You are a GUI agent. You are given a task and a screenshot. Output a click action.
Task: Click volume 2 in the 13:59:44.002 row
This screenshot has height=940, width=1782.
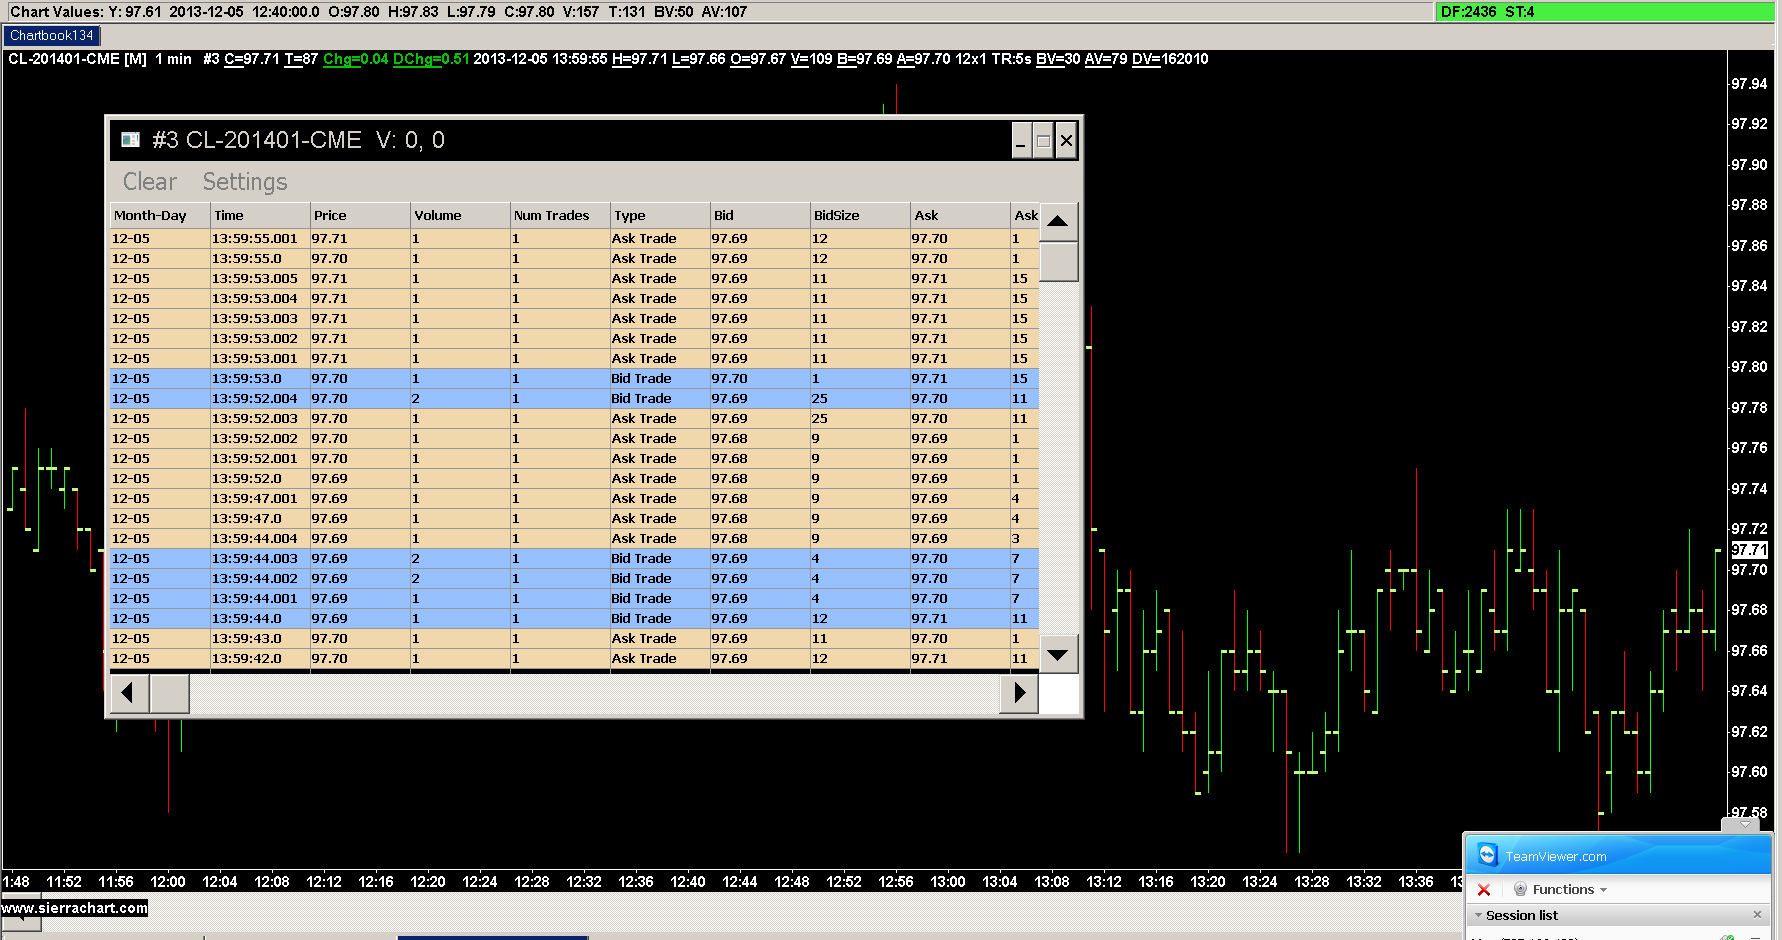click(x=416, y=579)
